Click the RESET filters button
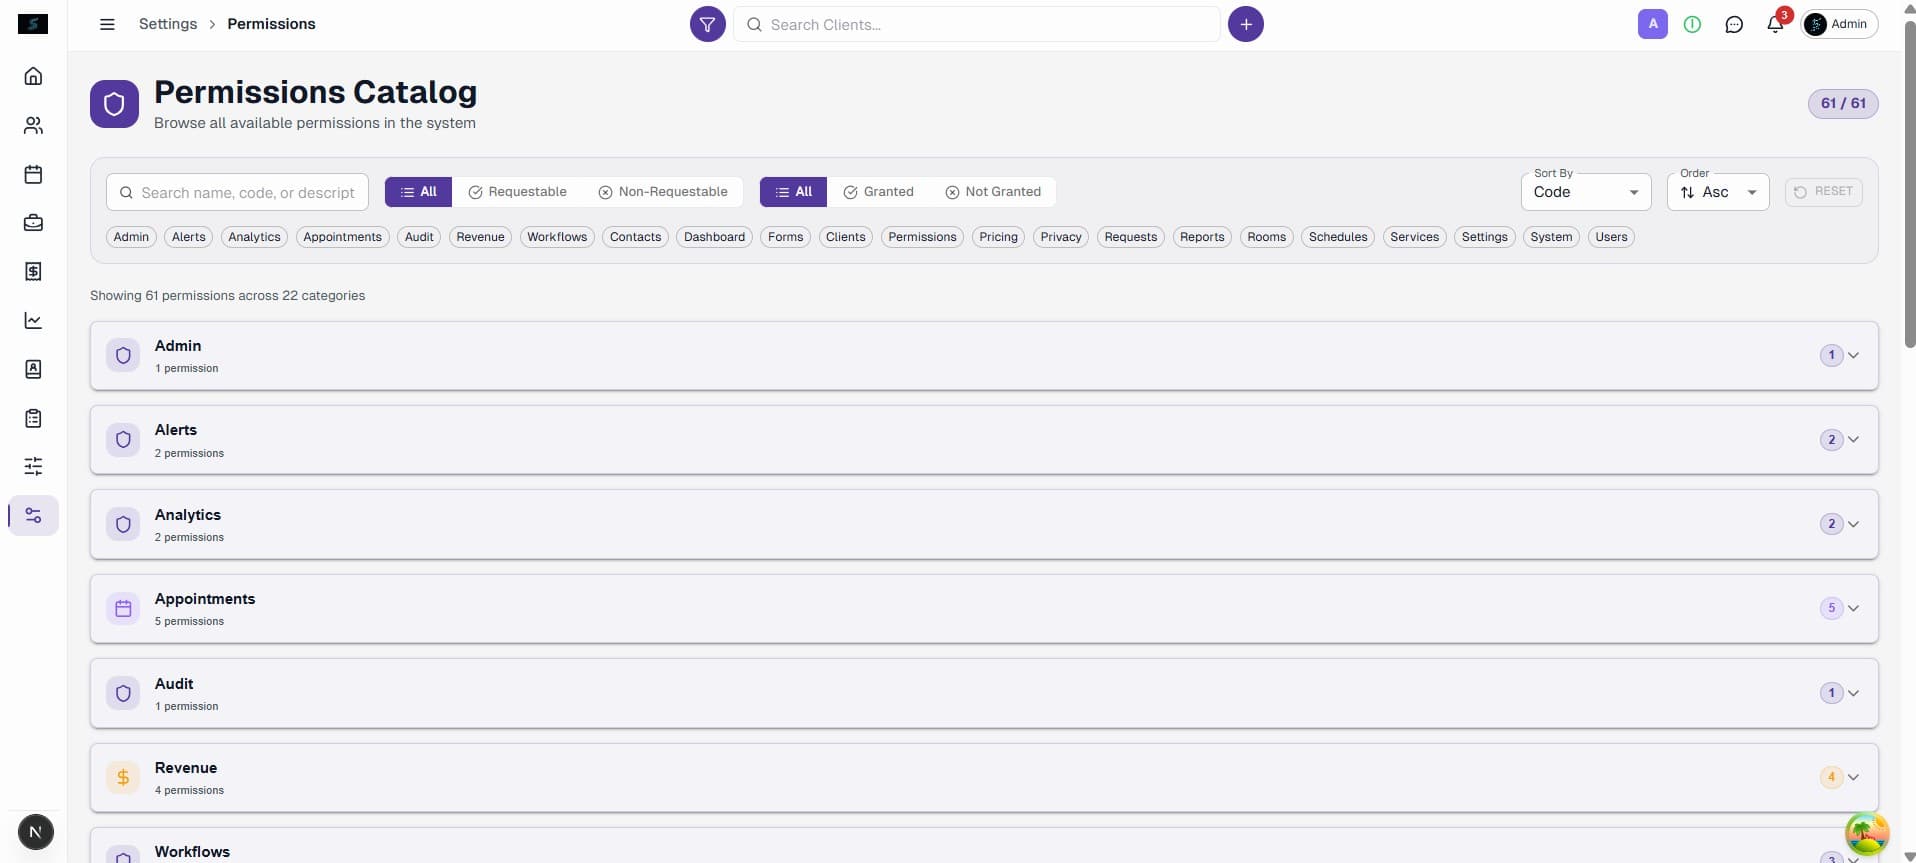This screenshot has height=863, width=1916. pos(1823,192)
